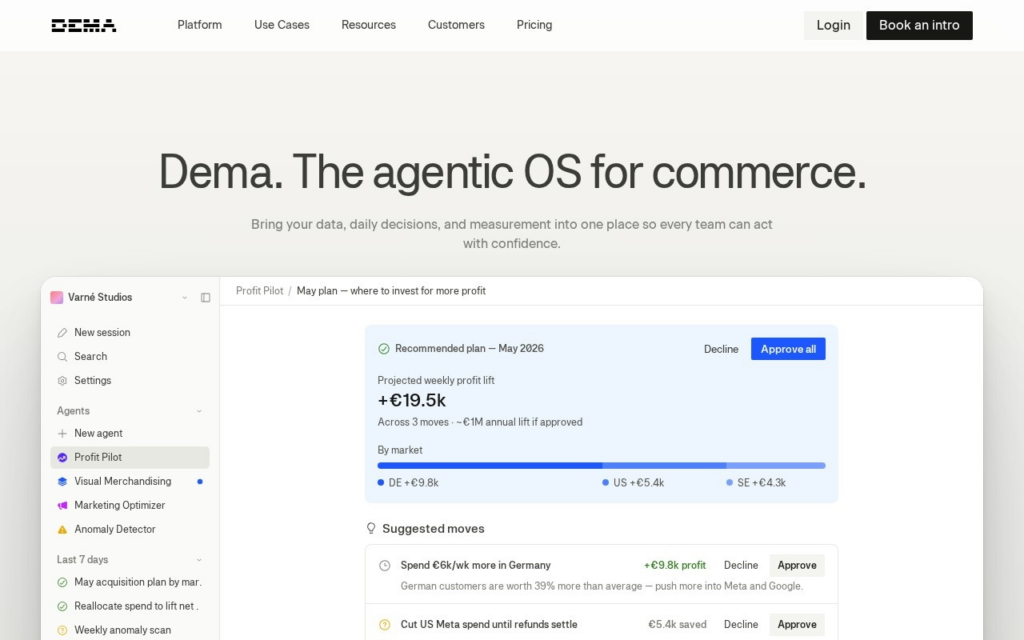Viewport: 1024px width, 640px height.
Task: Click the blue dot beside Visual Merchandising
Action: (x=200, y=482)
